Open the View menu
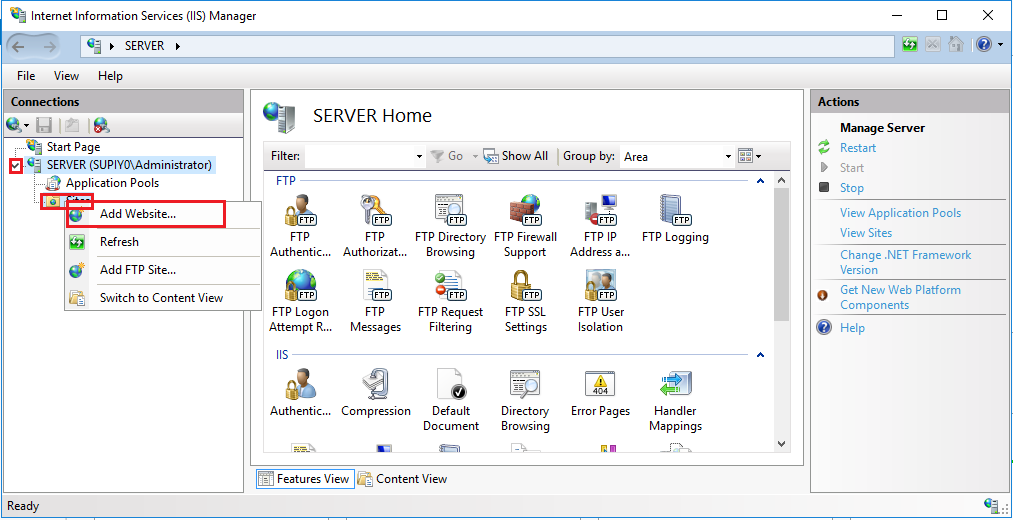Image resolution: width=1013 pixels, height=520 pixels. tap(66, 76)
